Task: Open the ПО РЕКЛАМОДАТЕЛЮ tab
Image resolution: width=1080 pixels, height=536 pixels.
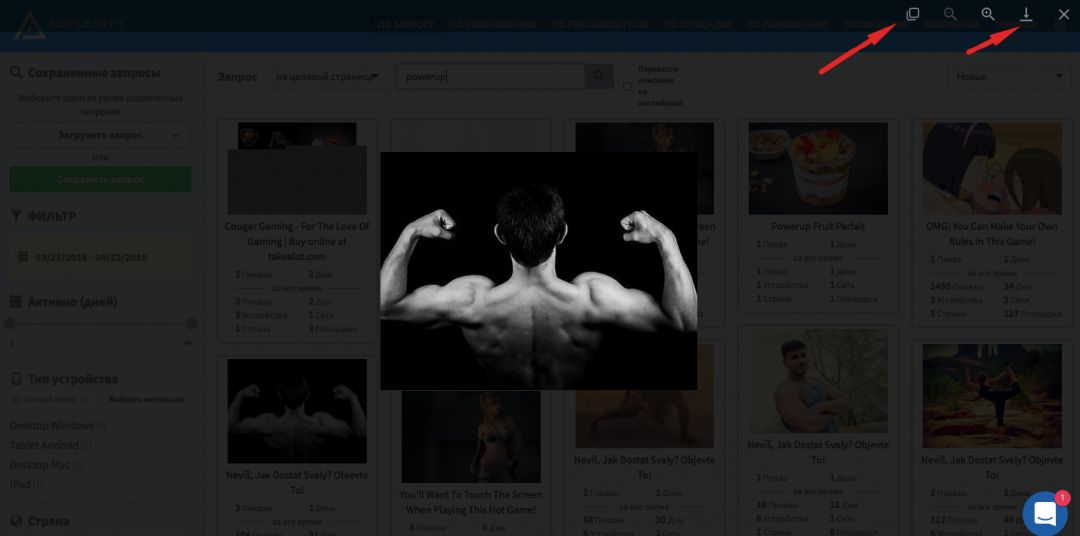Action: 600,25
